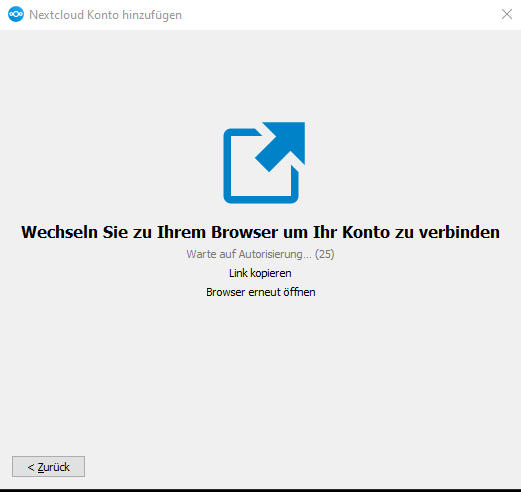Go back with the '< Zurück' button
This screenshot has width=521, height=492.
point(48,467)
